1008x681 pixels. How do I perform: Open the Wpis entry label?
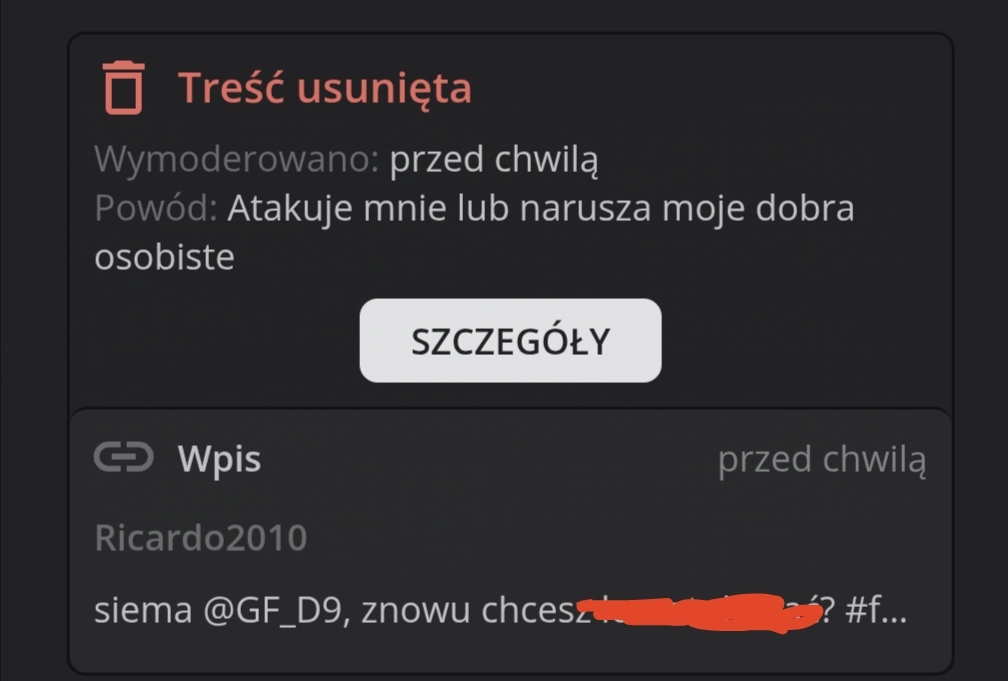tap(219, 459)
